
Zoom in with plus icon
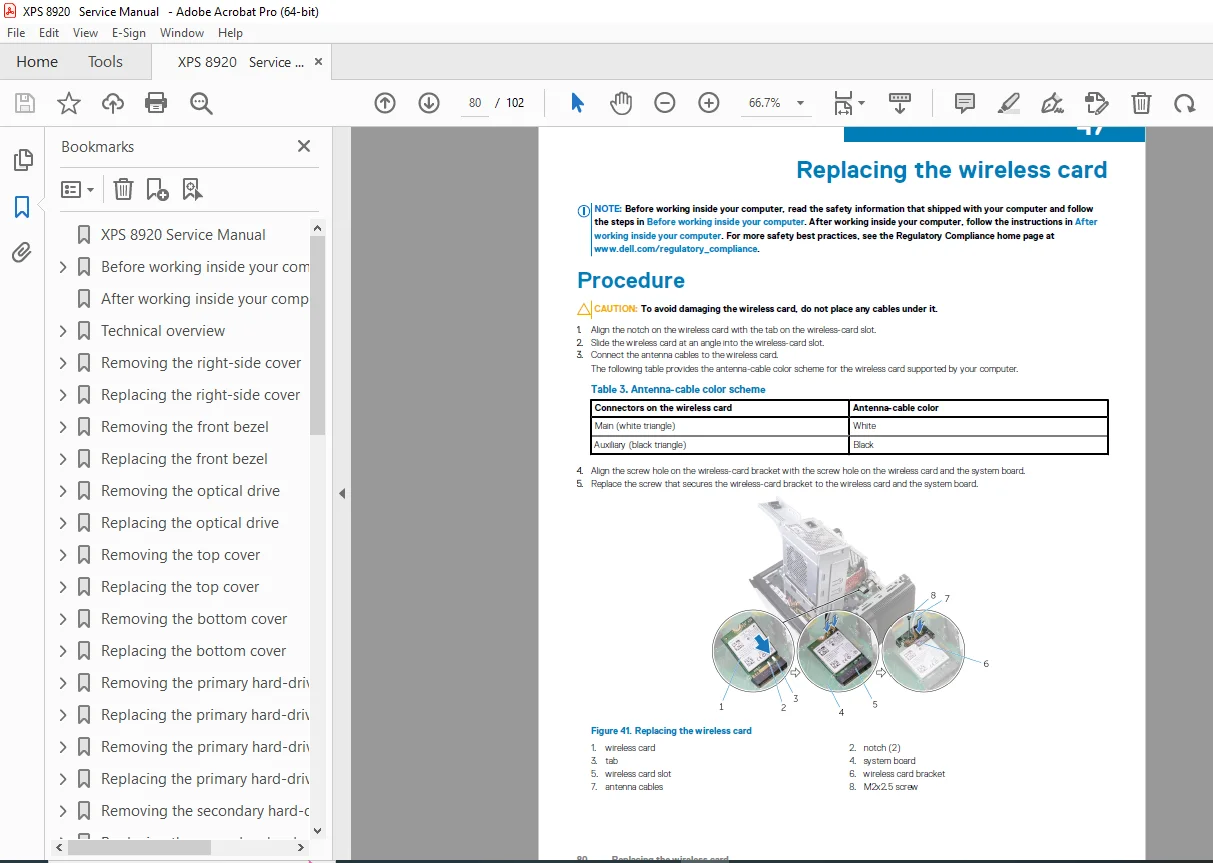709,103
